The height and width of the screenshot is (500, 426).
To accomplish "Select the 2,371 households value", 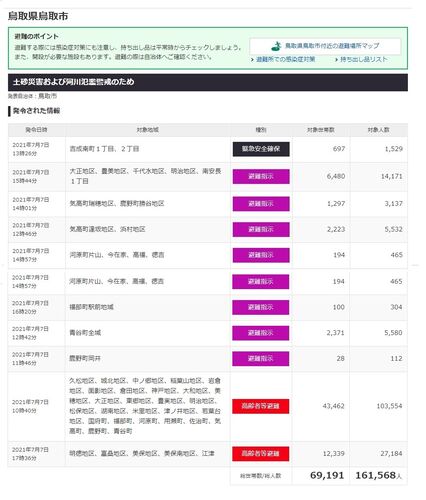I will point(335,333).
